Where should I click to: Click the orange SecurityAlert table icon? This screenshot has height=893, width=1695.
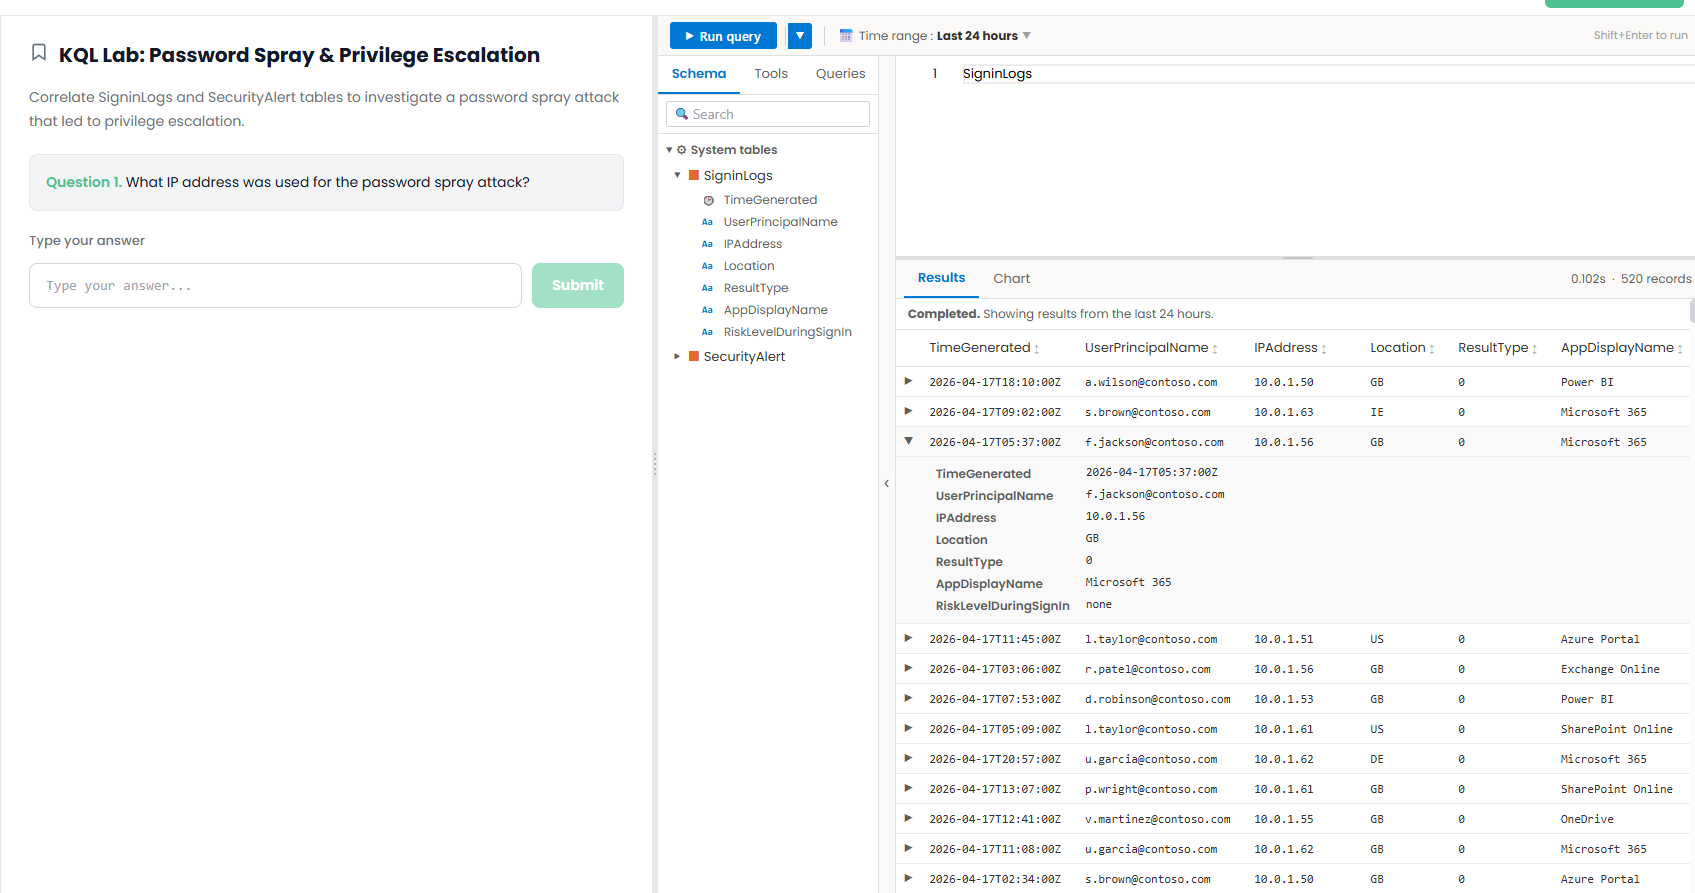694,356
